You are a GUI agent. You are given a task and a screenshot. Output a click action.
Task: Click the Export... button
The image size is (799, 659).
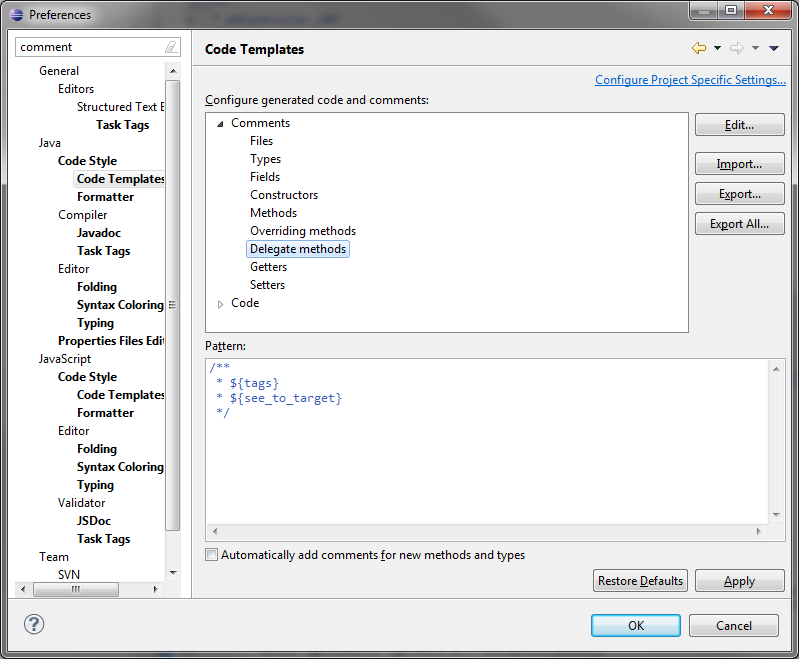[739, 194]
